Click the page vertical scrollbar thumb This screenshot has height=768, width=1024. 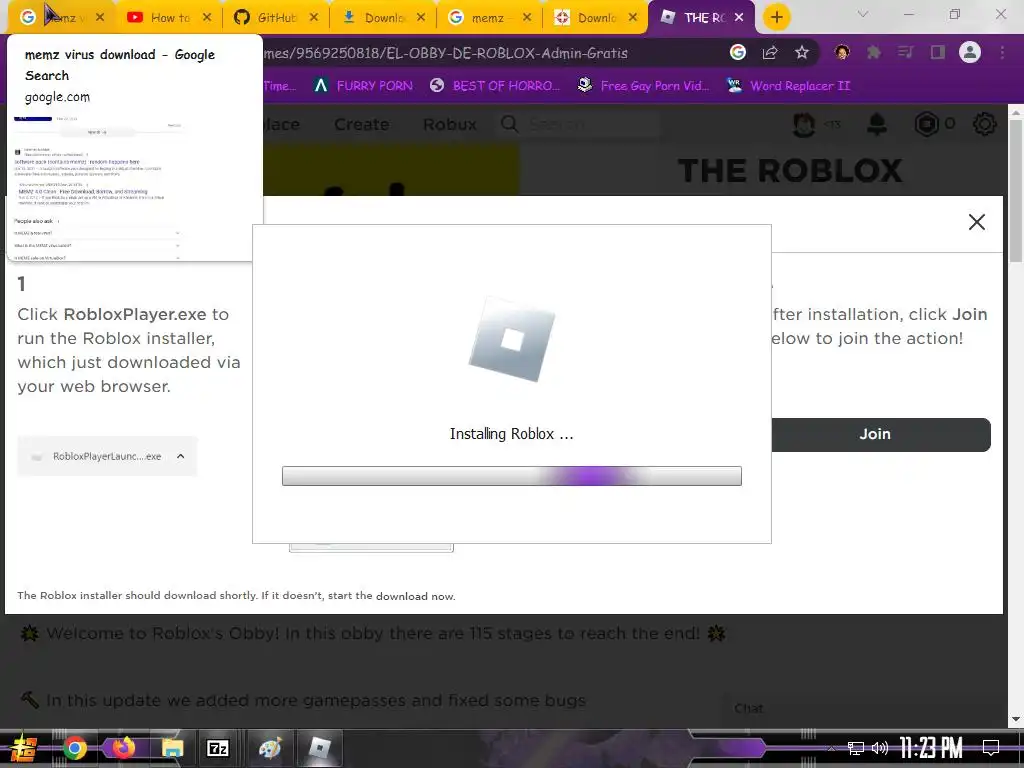[x=1016, y=191]
